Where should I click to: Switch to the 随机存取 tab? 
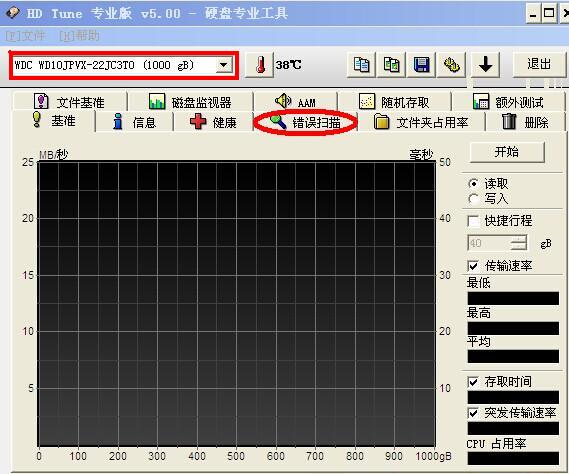click(x=394, y=102)
